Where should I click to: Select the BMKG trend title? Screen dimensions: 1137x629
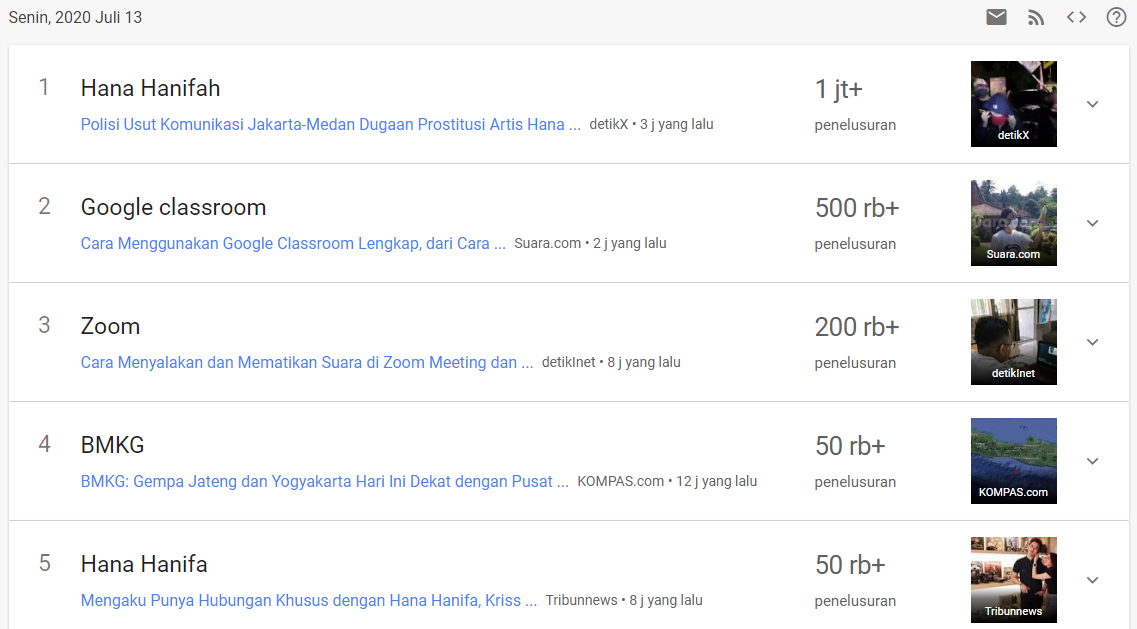pyautogui.click(x=112, y=445)
